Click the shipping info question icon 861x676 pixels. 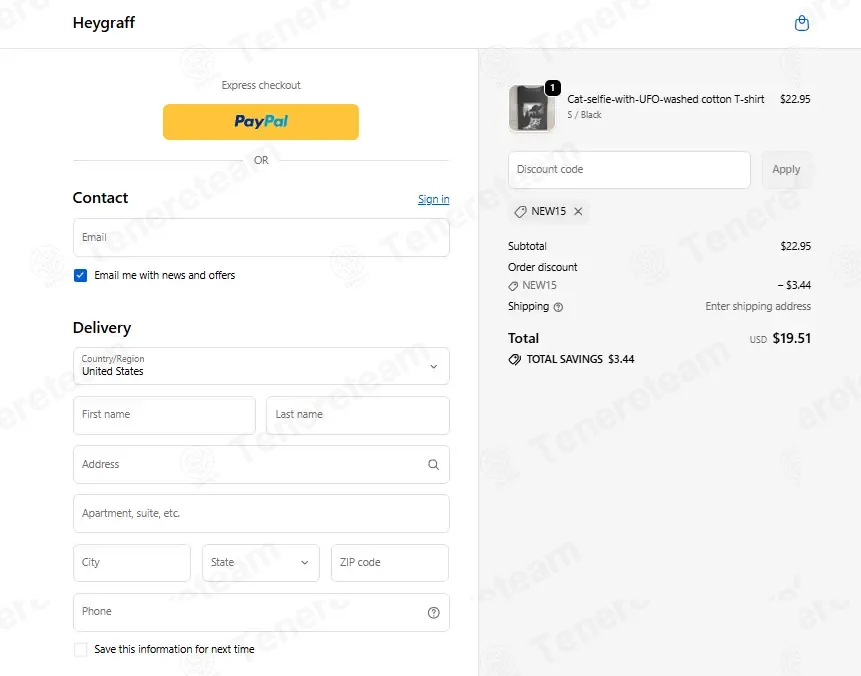tap(558, 307)
